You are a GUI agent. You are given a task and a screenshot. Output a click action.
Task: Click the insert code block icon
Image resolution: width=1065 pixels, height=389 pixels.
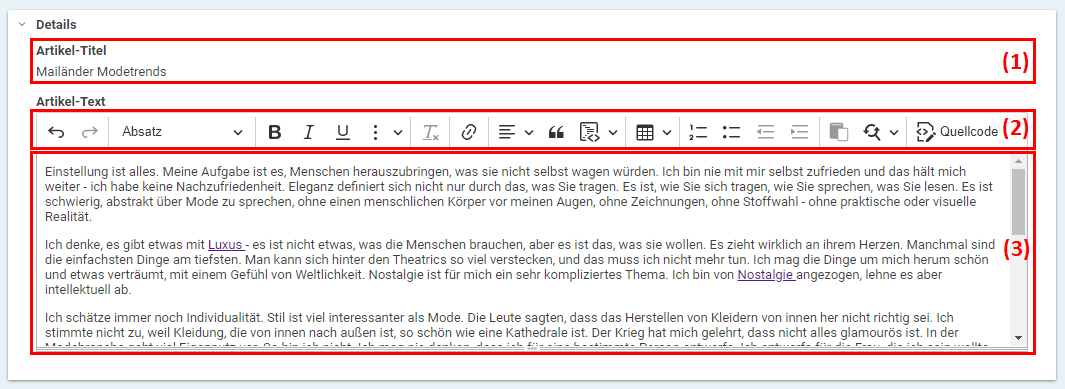click(590, 132)
